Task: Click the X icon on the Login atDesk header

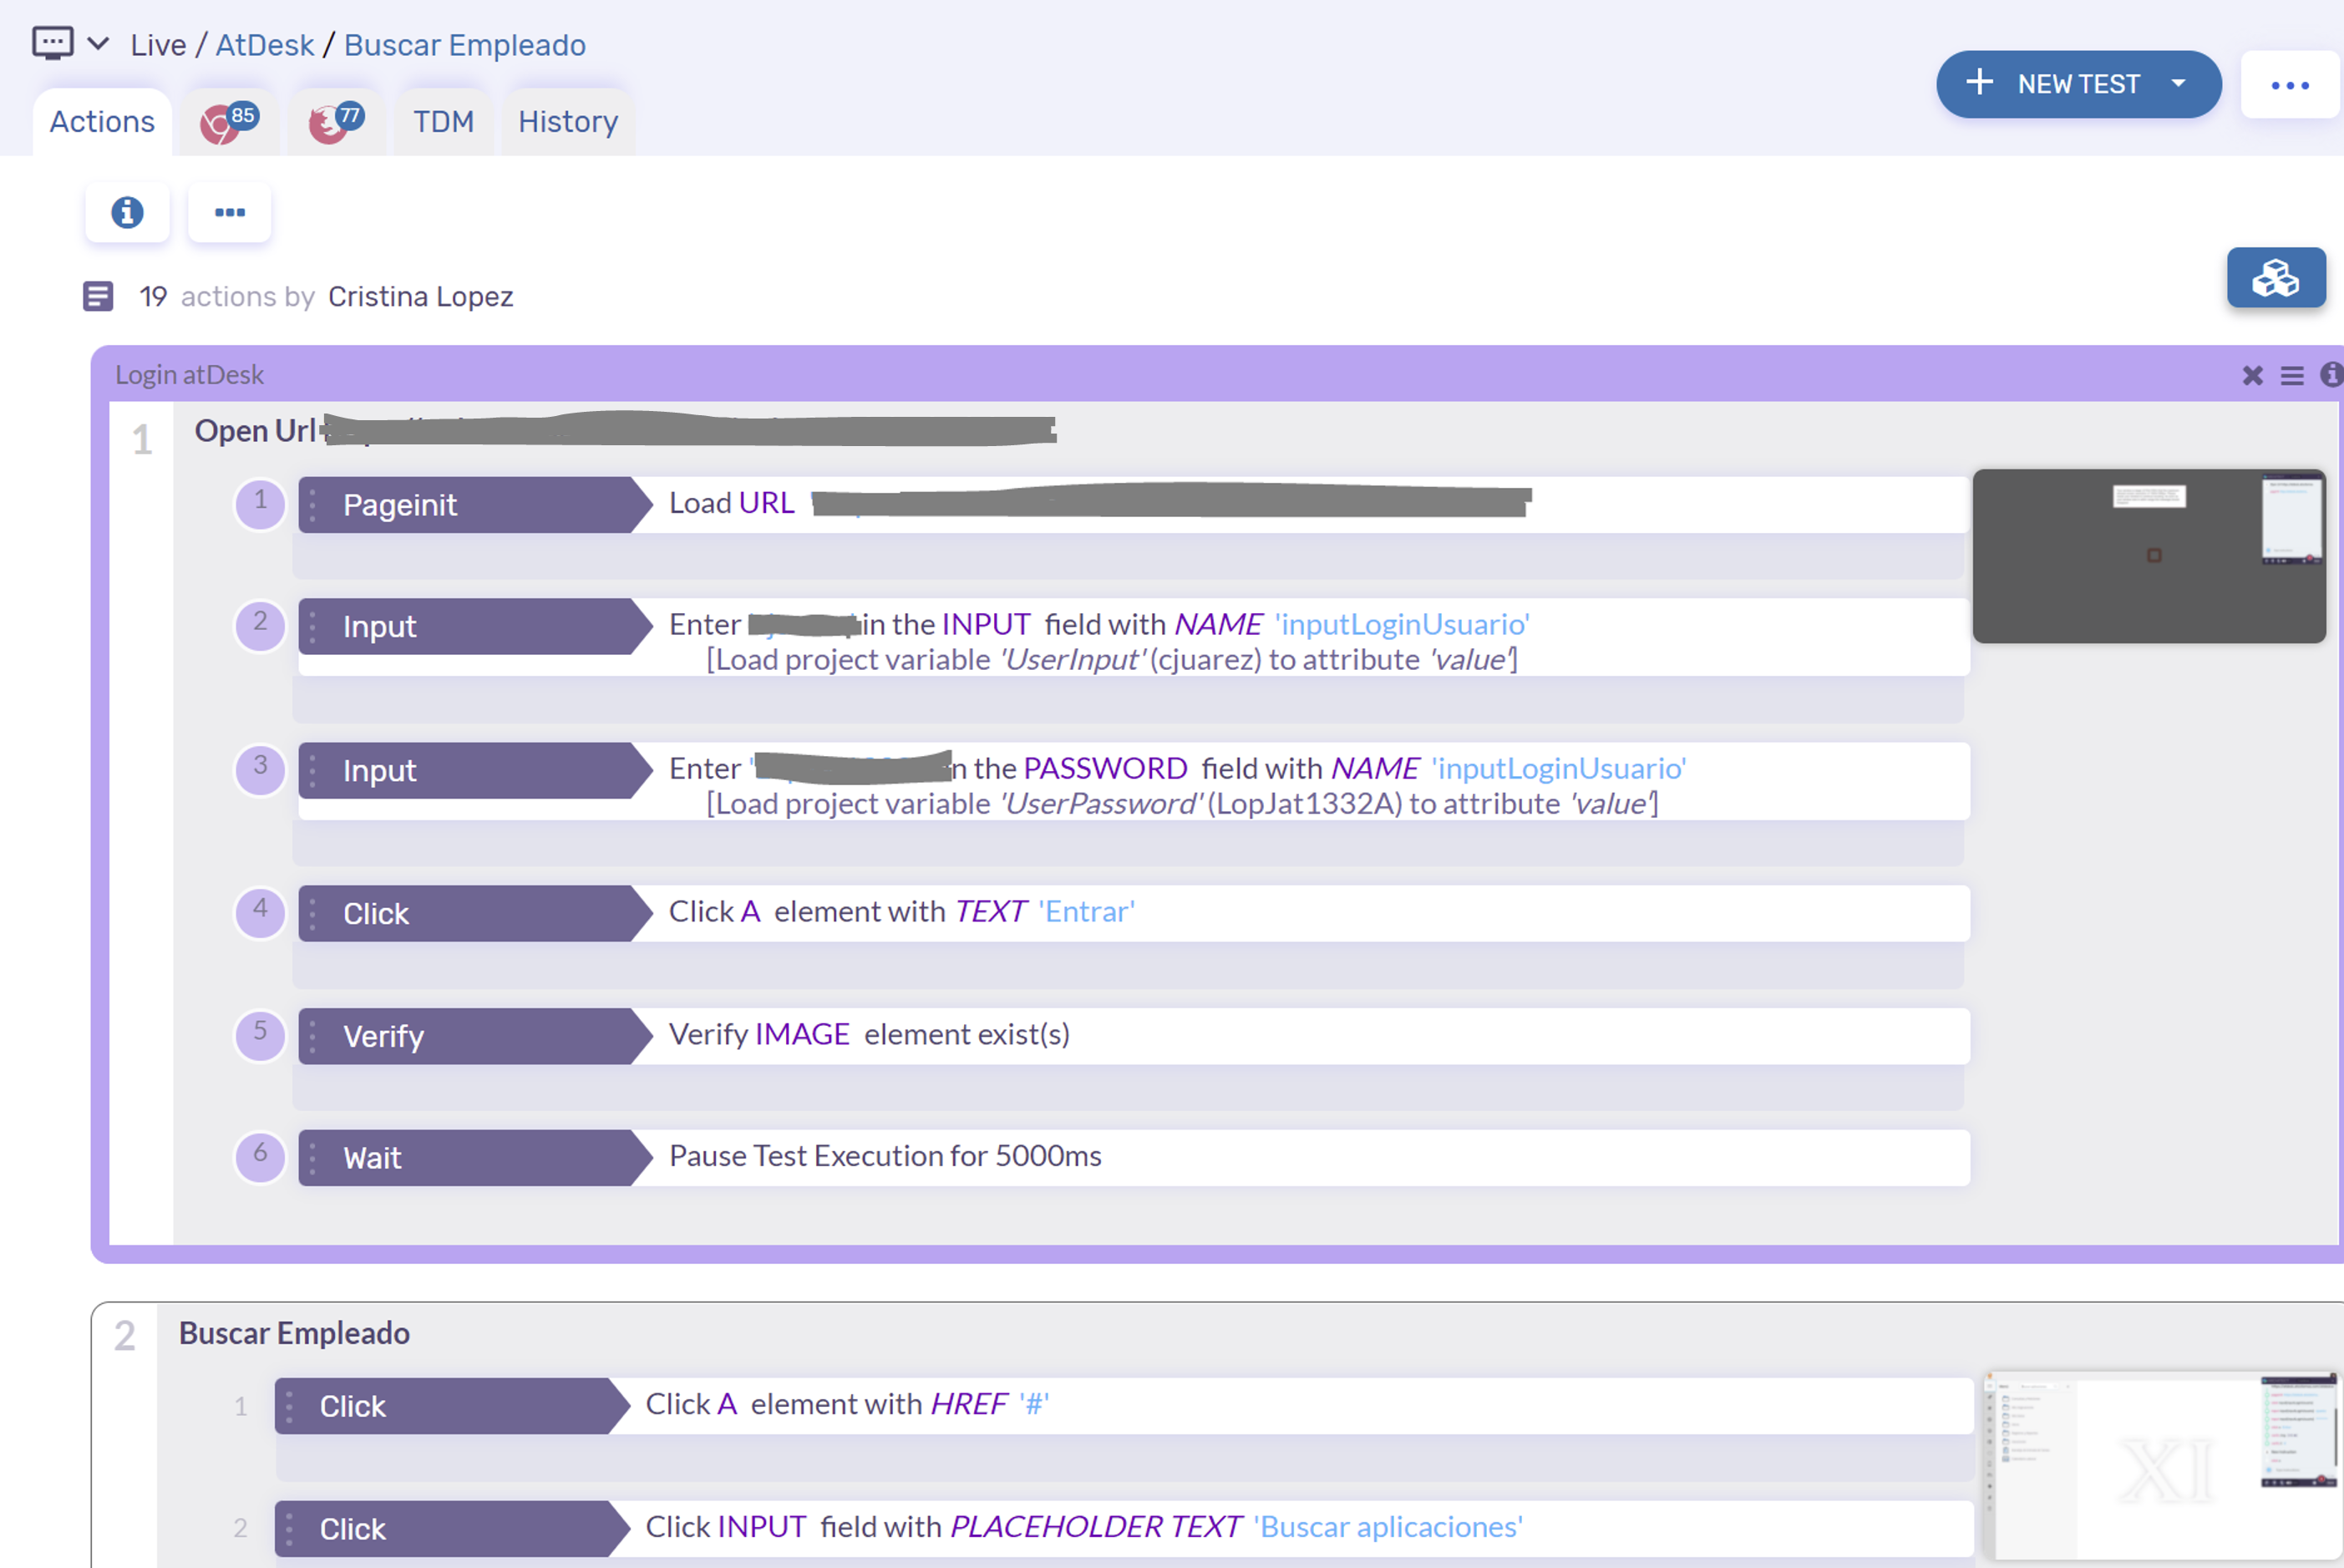Action: tap(2252, 375)
